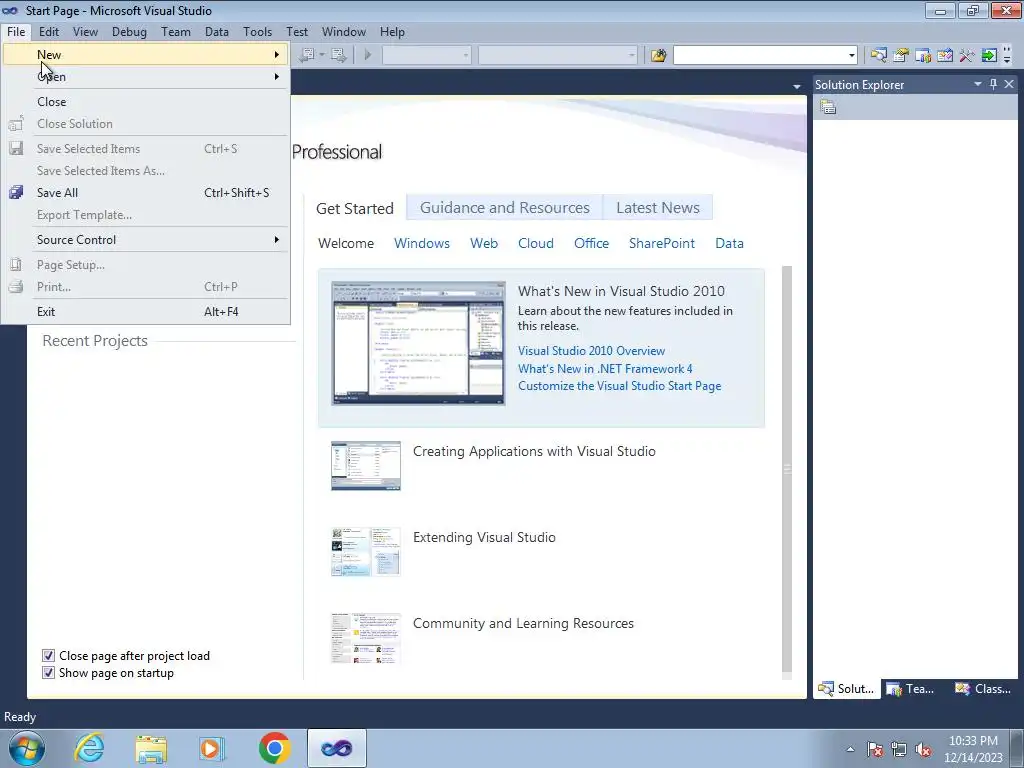Switch to Class View bottom tab
Viewport: 1024px width, 768px height.
[x=983, y=688]
